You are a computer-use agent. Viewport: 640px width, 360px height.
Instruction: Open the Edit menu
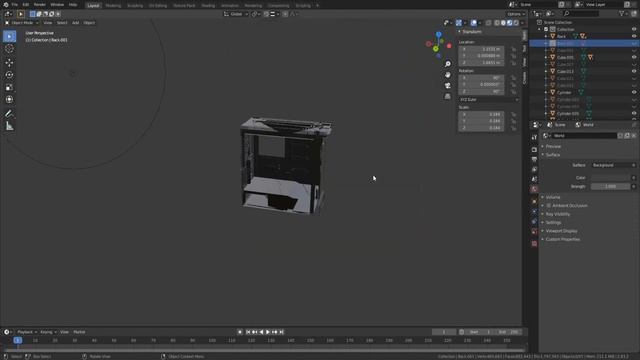click(26, 4)
